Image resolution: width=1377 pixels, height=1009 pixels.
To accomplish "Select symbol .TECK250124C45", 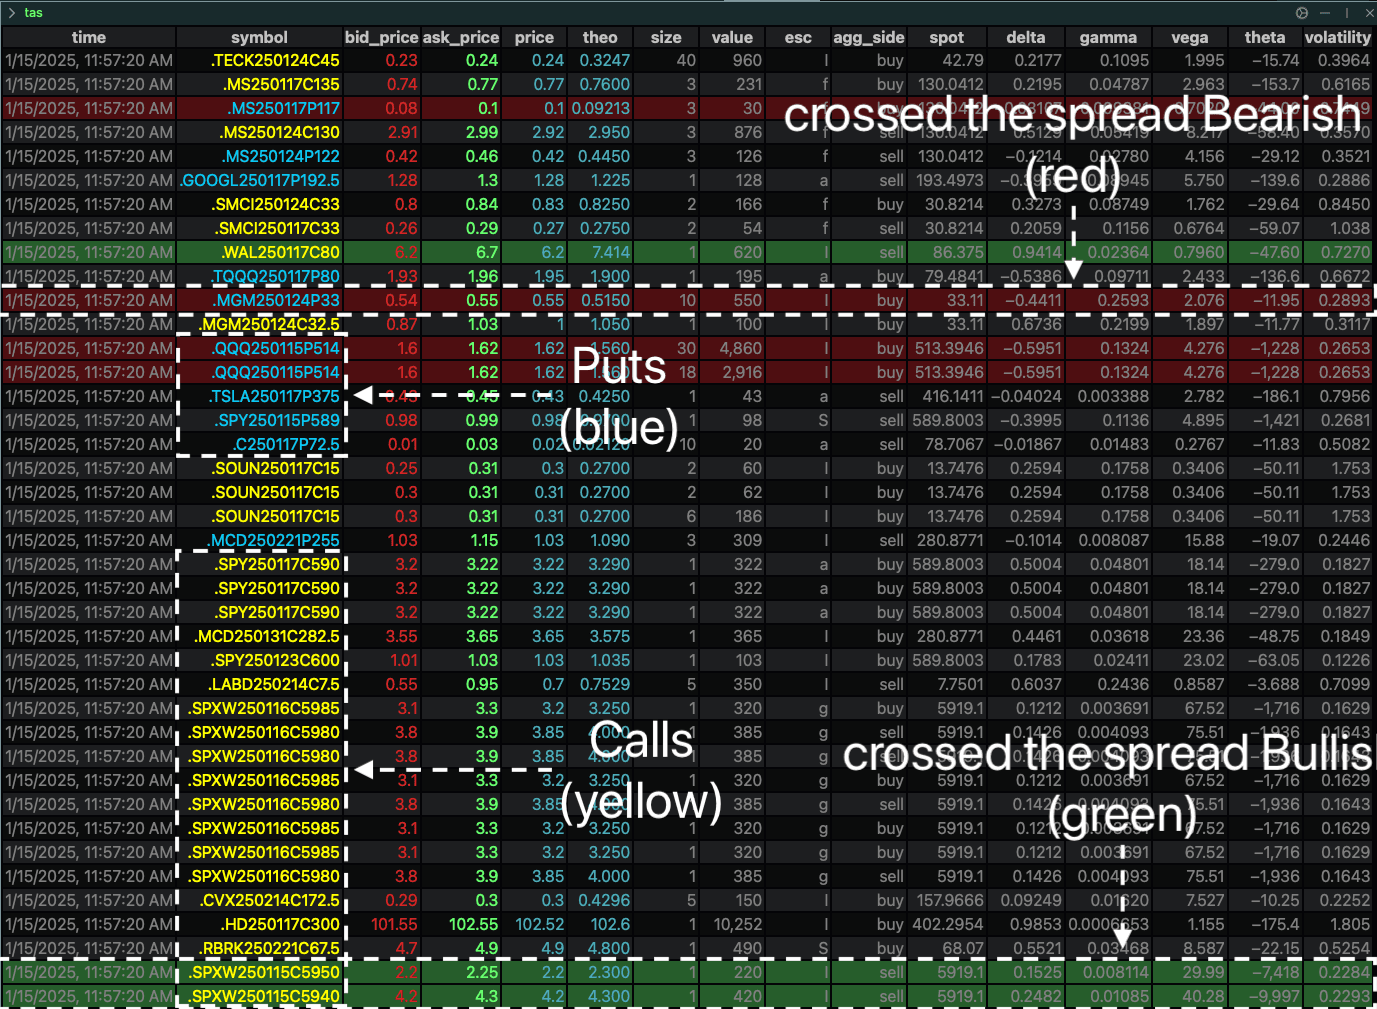I will click(x=275, y=60).
